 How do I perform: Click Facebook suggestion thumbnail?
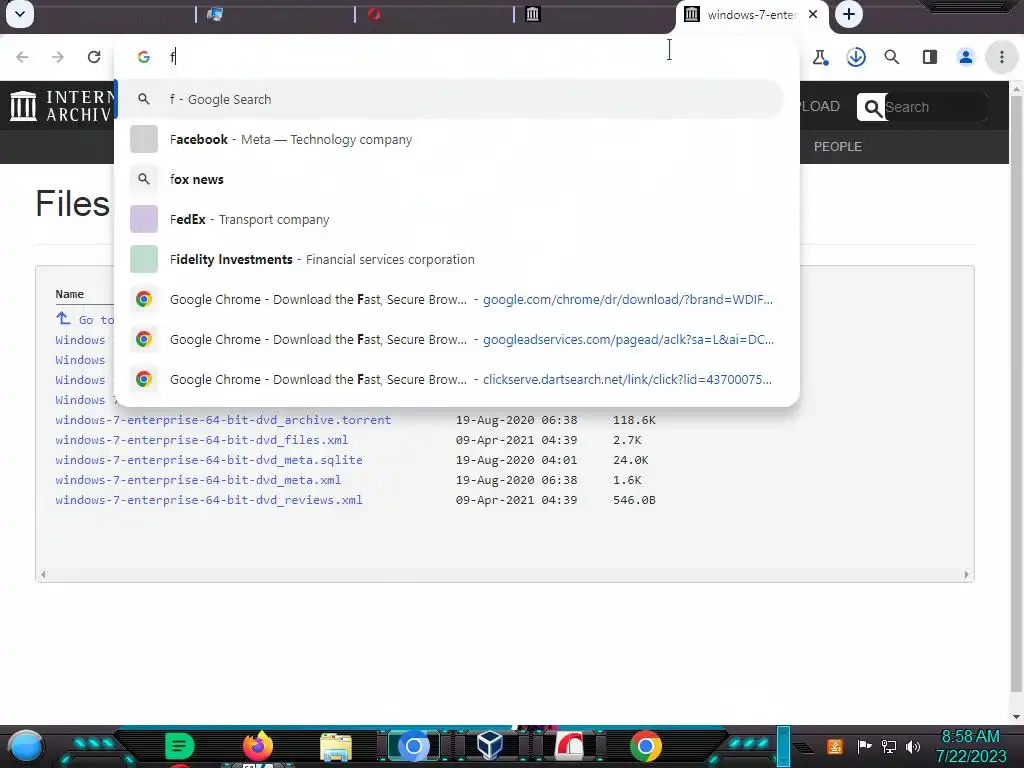[x=144, y=139]
